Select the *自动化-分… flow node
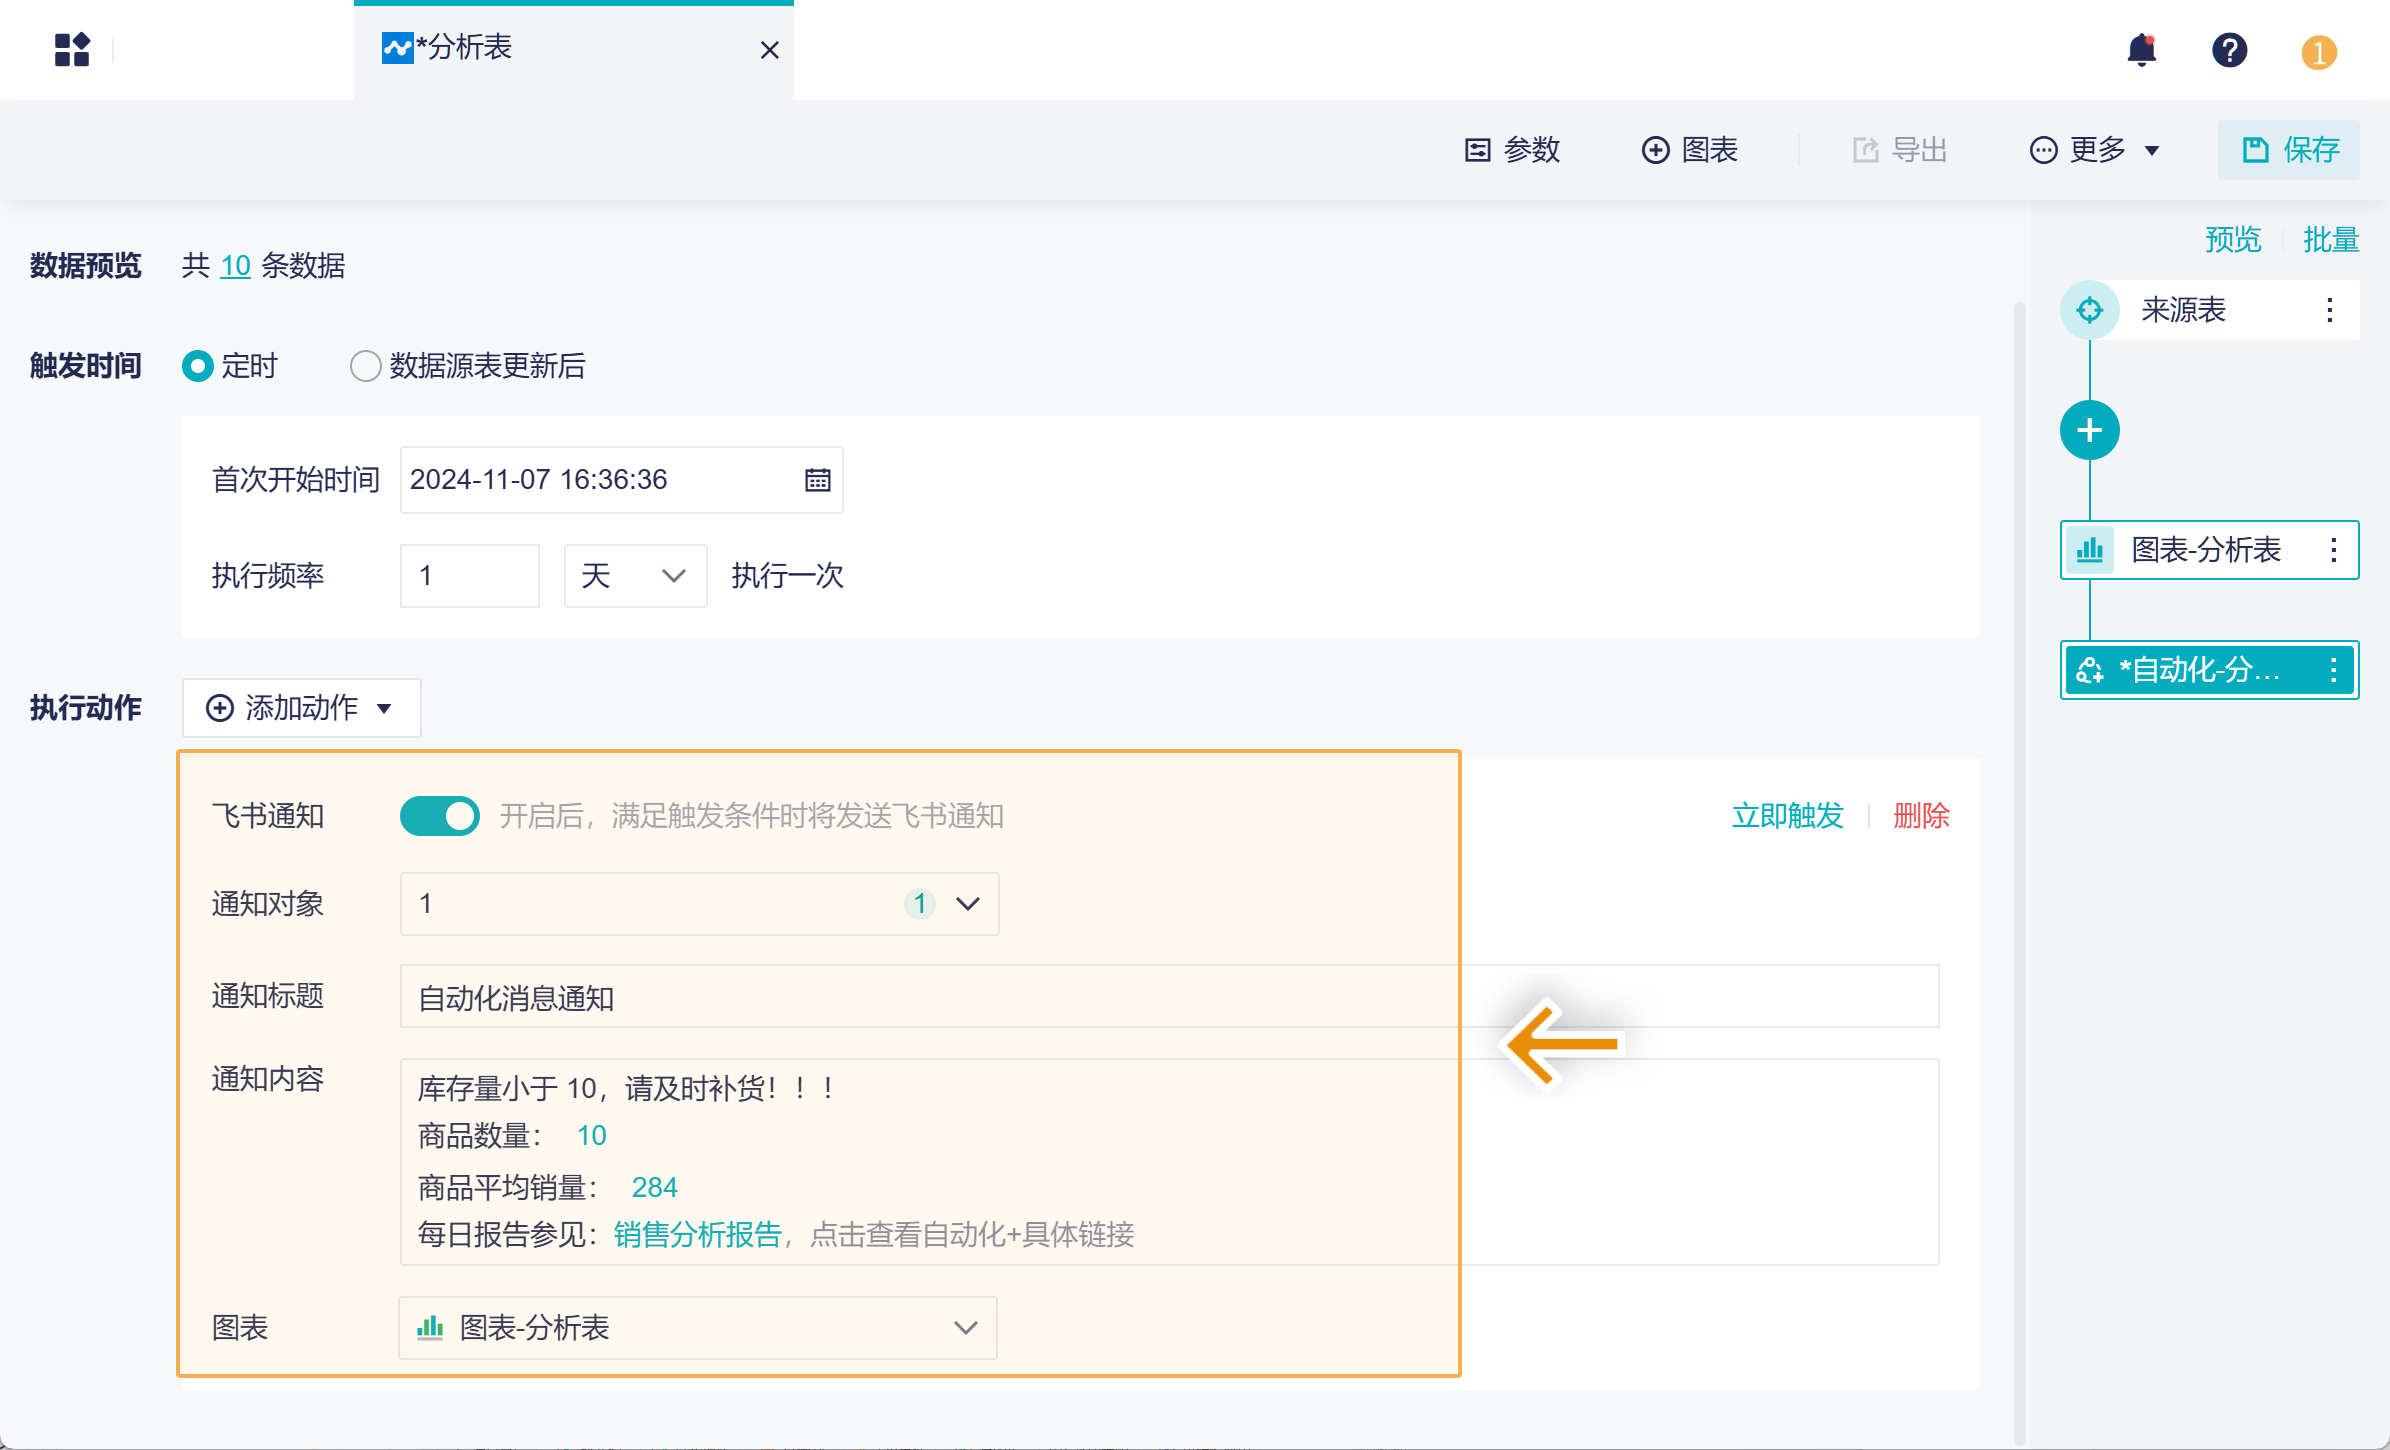 point(2209,670)
